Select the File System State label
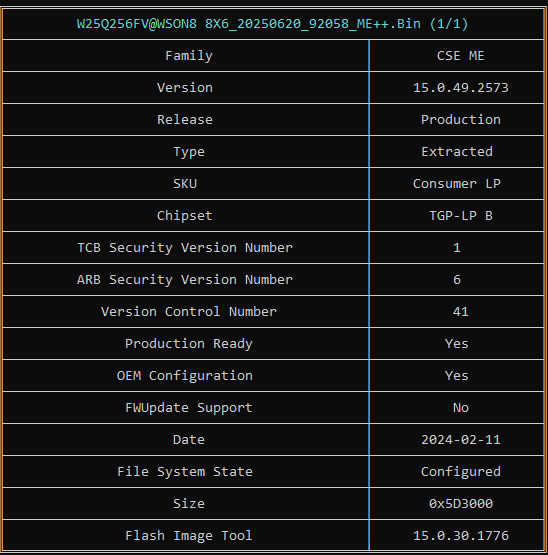Screen dimensions: 548x555 (185, 472)
